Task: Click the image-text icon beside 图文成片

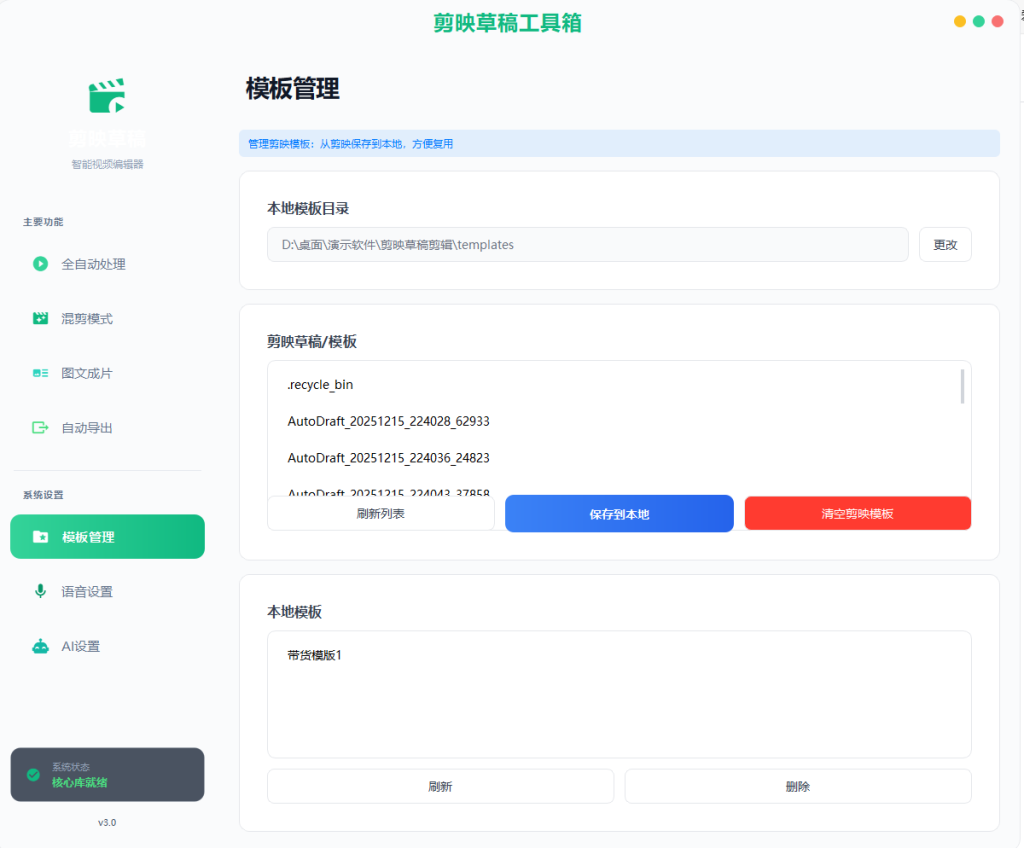Action: click(x=40, y=373)
